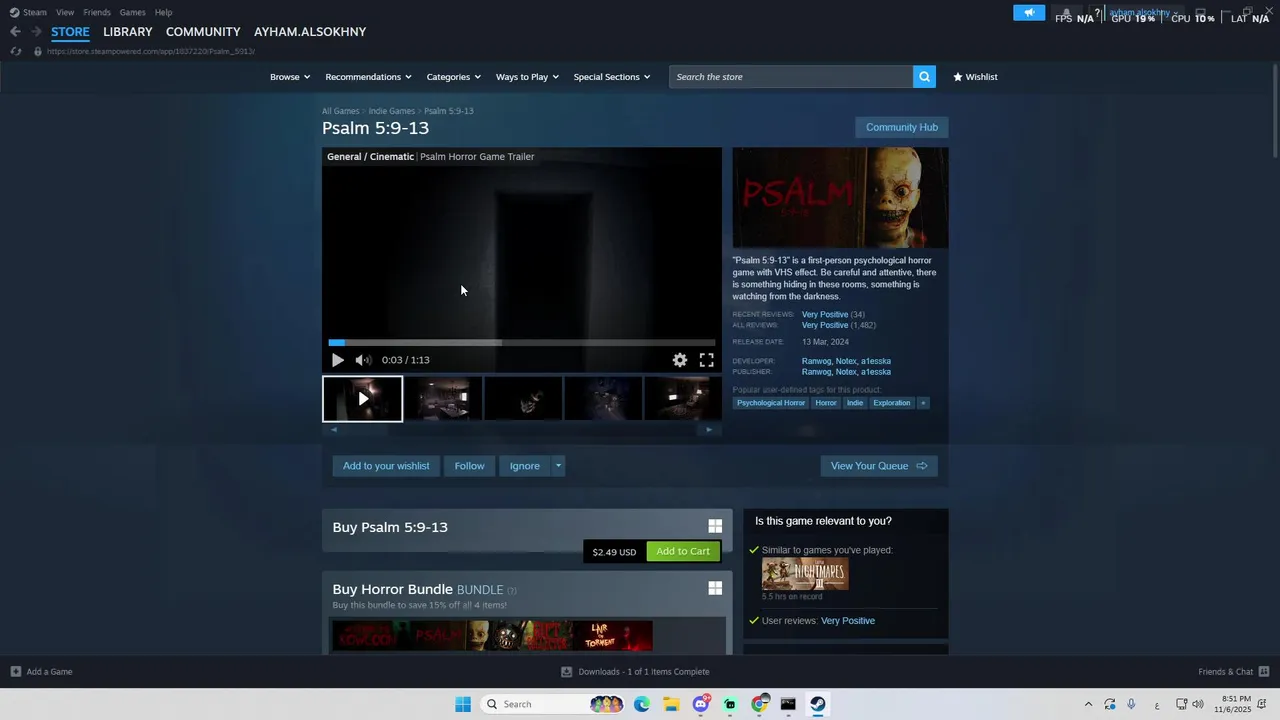
Task: Open Google Chrome from taskbar
Action: point(759,704)
